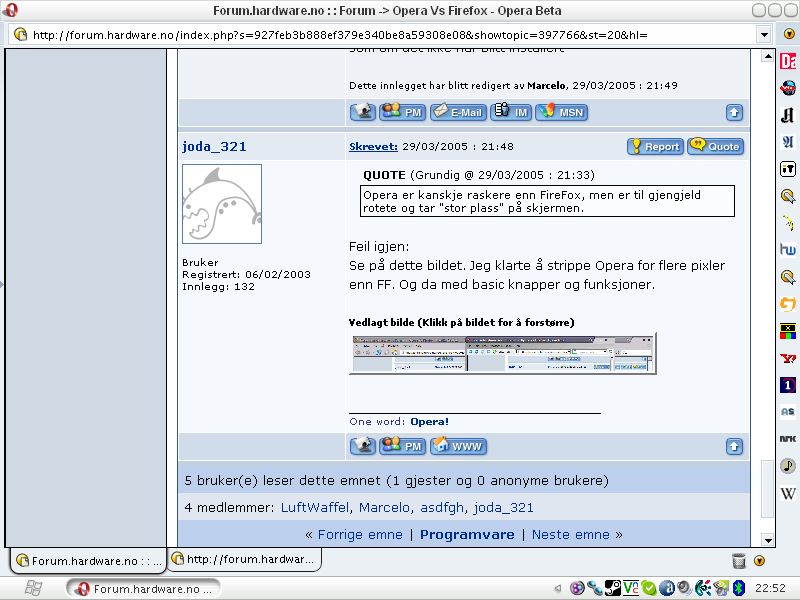This screenshot has width=800, height=600.
Task: Click the vertical scrollbar thumb
Action: pos(767,489)
